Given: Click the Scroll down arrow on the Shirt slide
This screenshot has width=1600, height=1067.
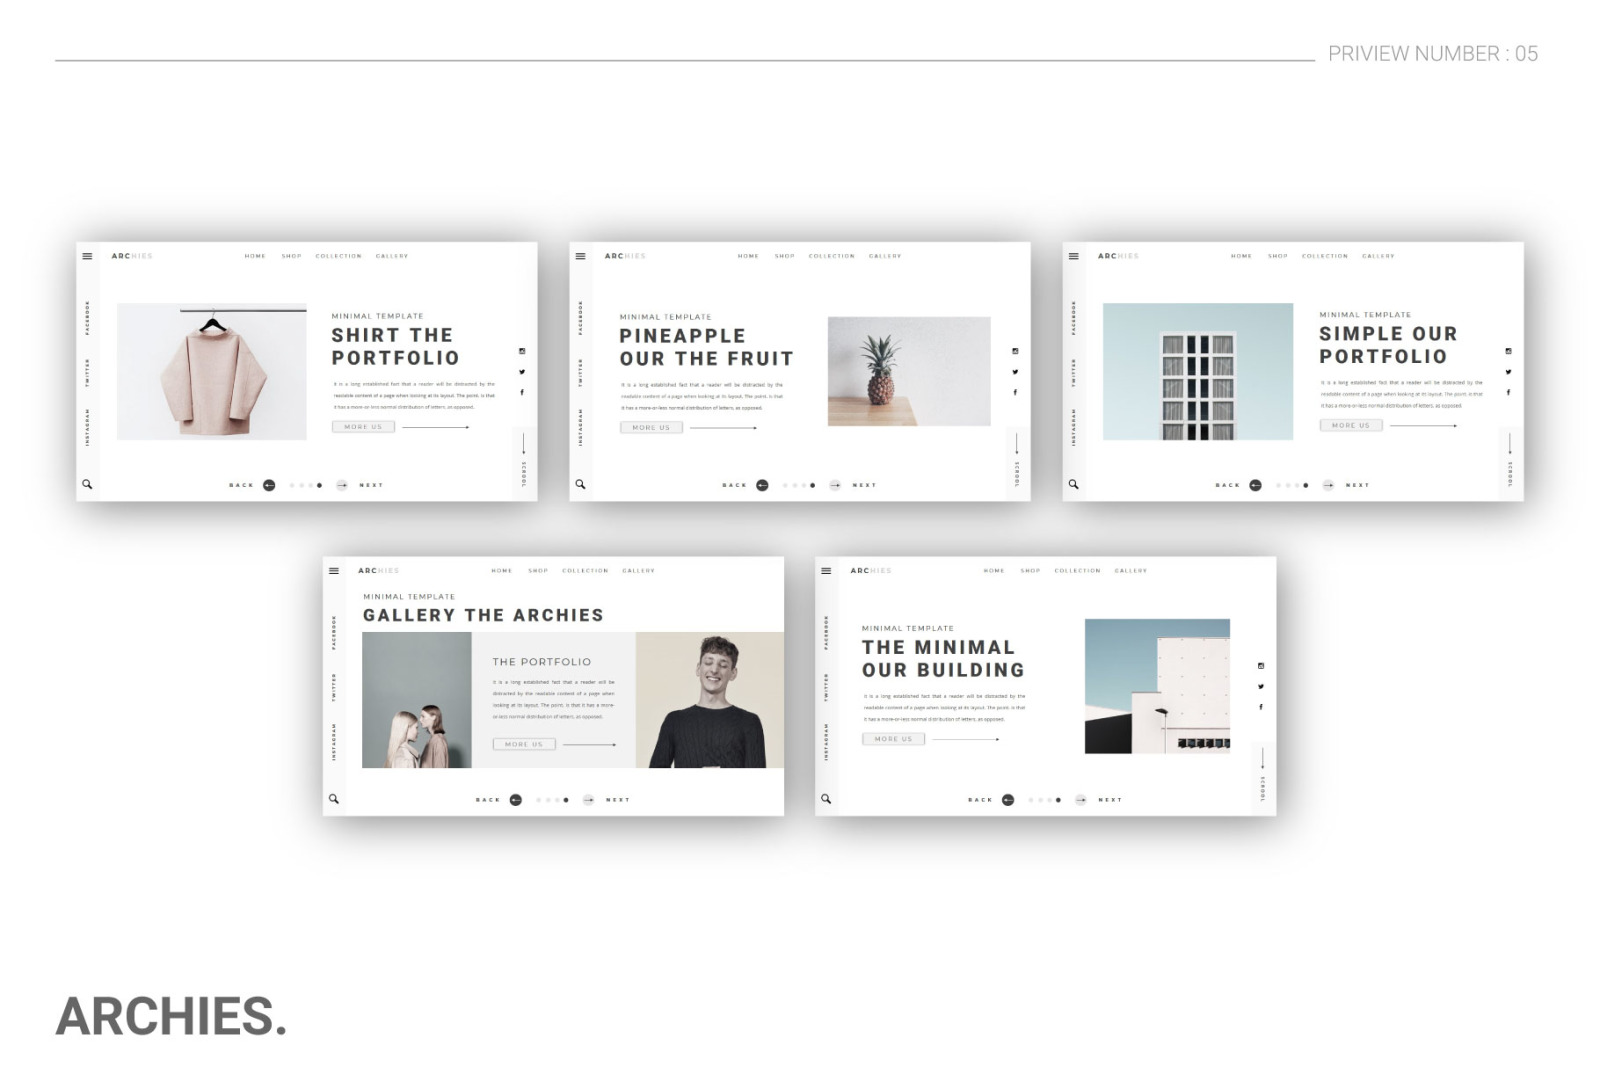Looking at the screenshot, I should pyautogui.click(x=523, y=445).
